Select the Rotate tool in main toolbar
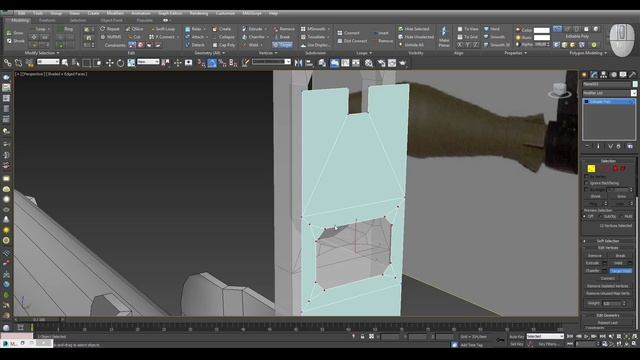This screenshot has height=360, width=640. [120, 63]
